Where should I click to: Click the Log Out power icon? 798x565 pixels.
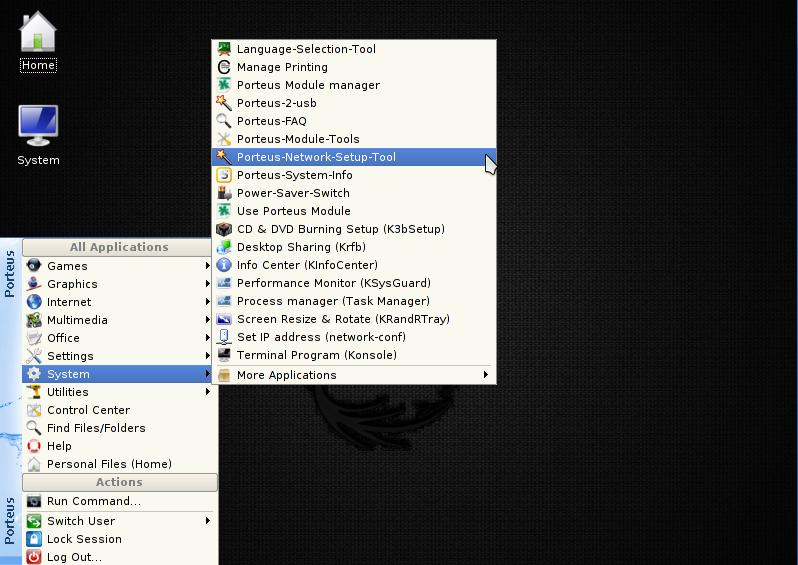coord(34,557)
